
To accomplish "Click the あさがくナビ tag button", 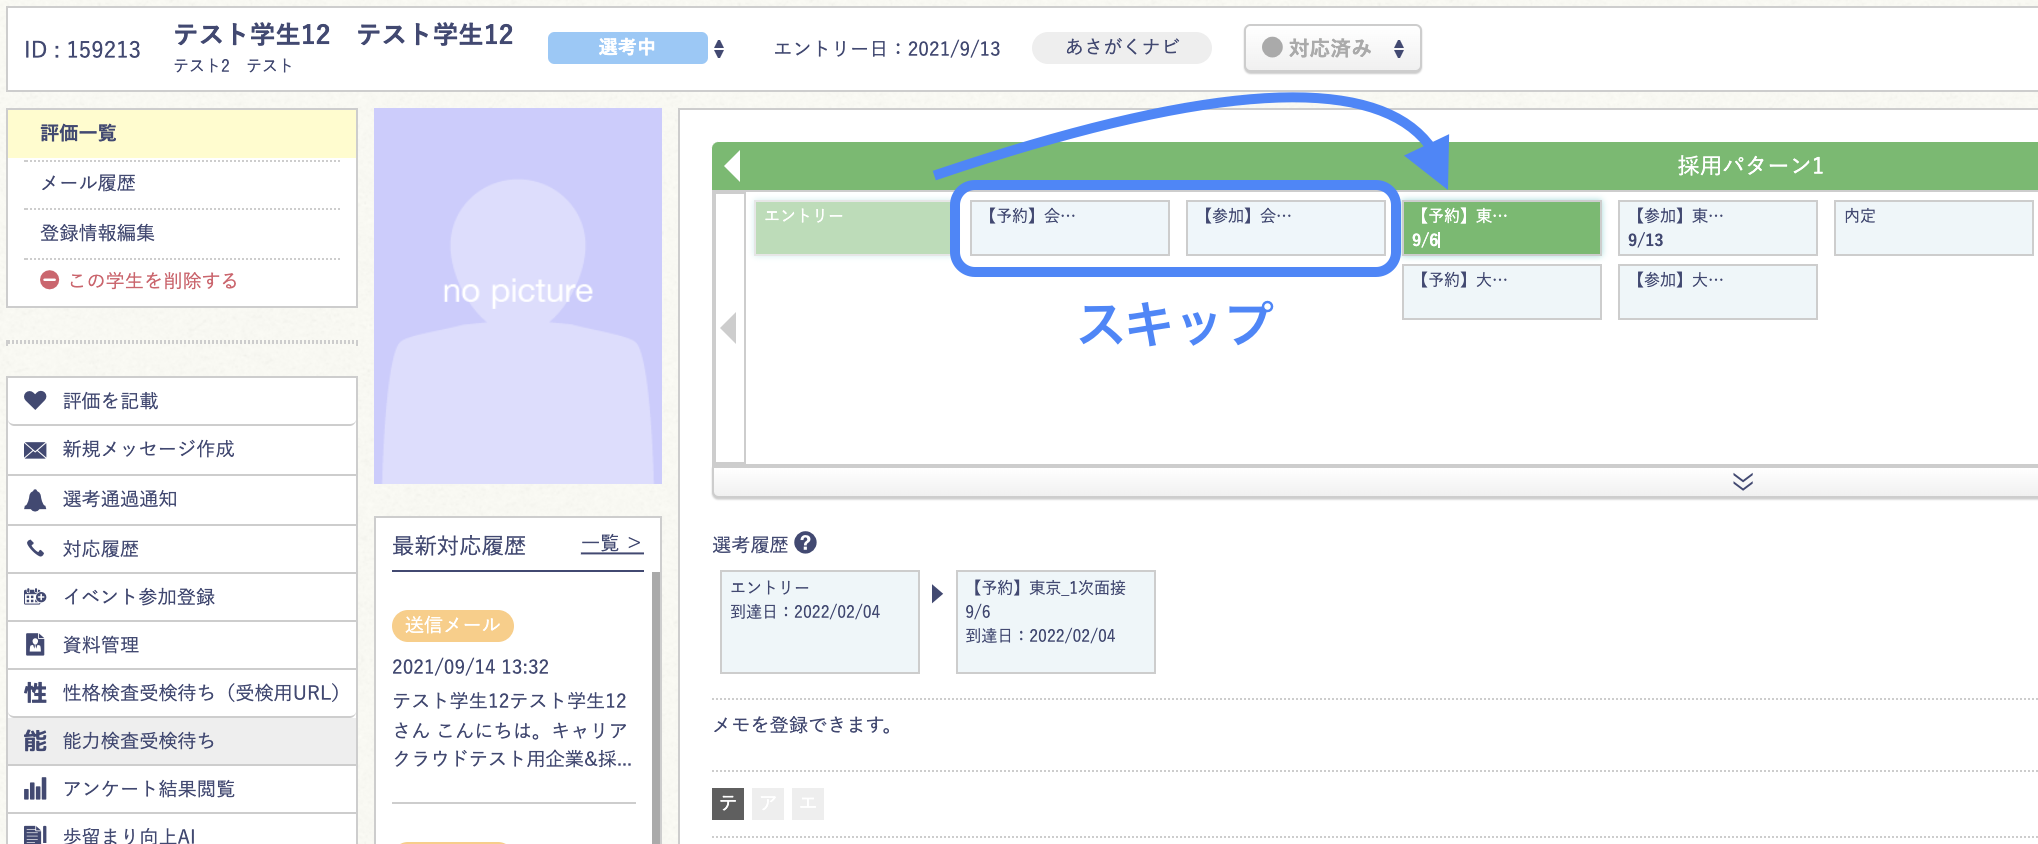I will pyautogui.click(x=1121, y=47).
